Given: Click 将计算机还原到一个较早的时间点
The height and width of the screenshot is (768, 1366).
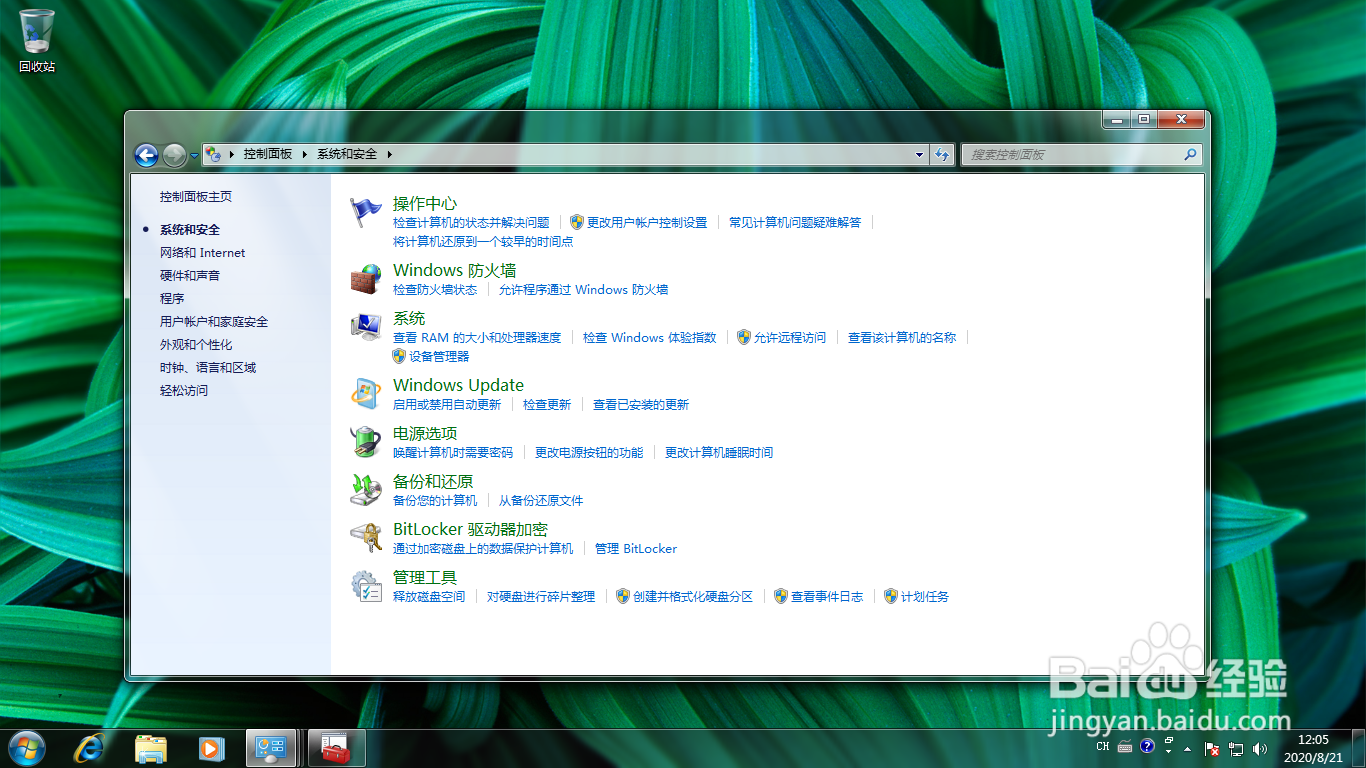Looking at the screenshot, I should click(x=483, y=241).
